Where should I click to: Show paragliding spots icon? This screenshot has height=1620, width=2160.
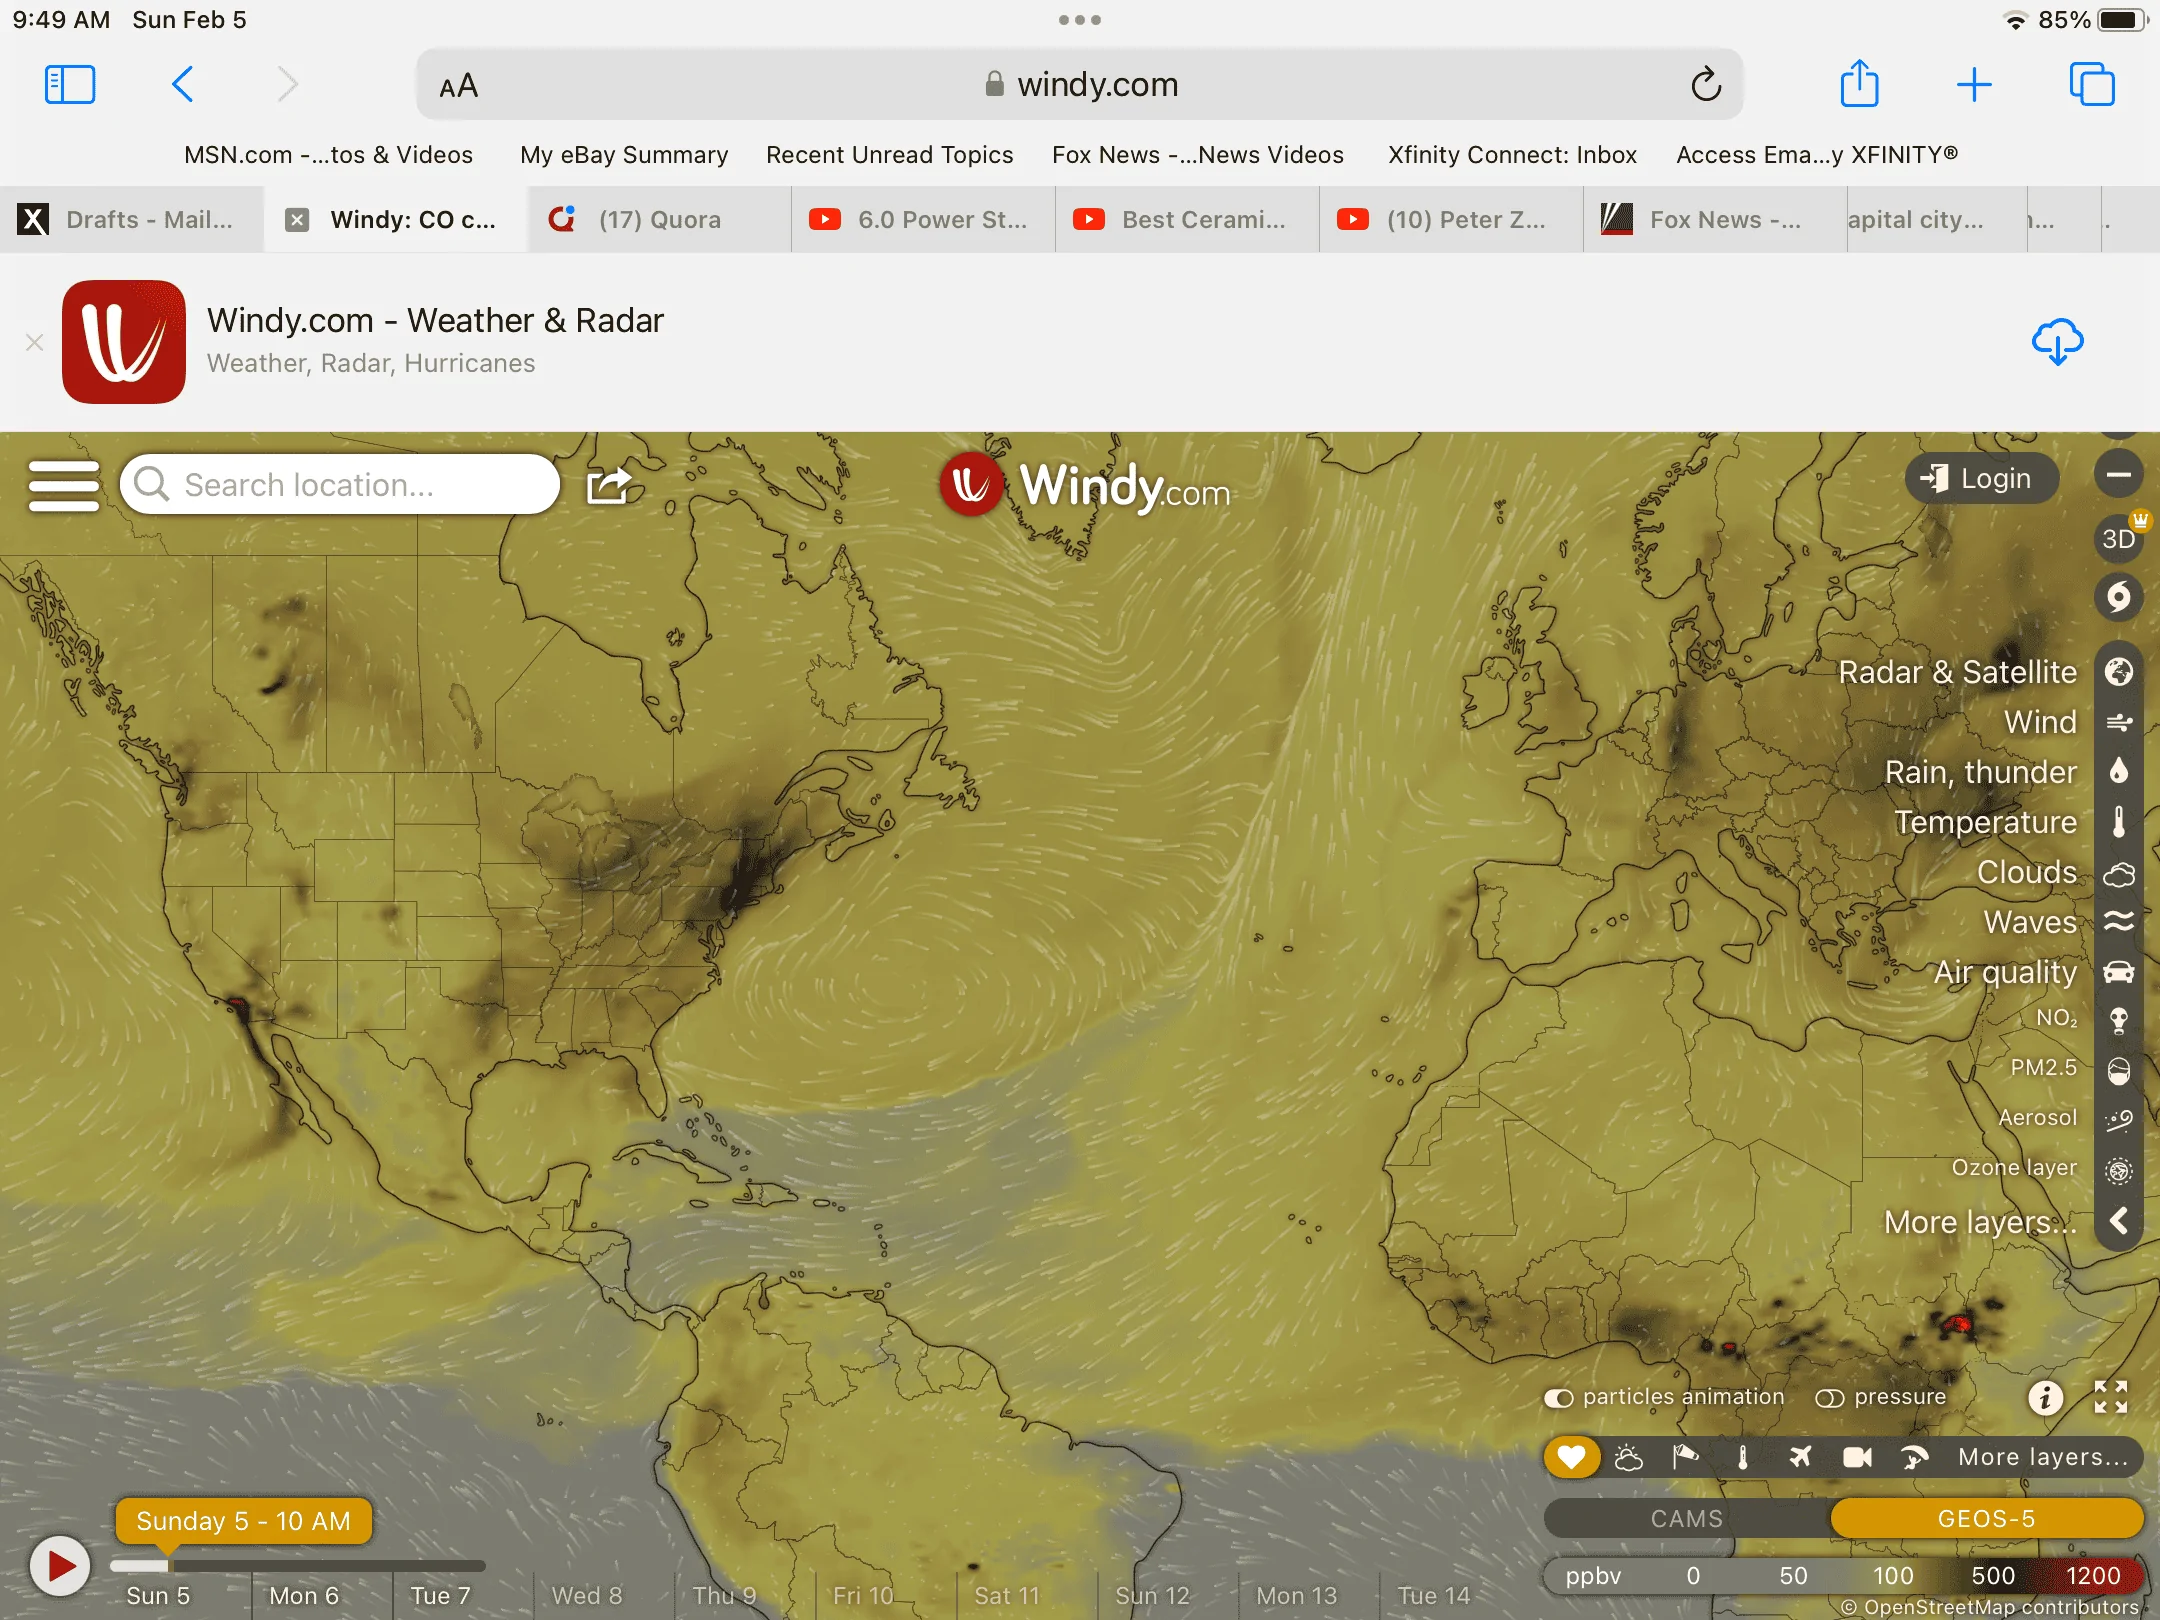[1914, 1457]
